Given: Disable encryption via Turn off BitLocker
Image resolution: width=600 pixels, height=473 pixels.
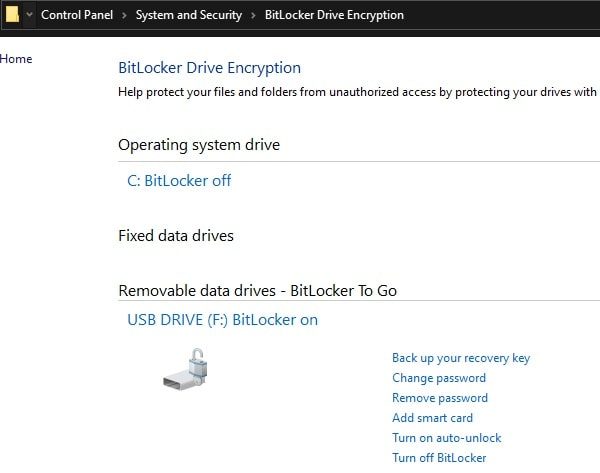Looking at the screenshot, I should 439,458.
